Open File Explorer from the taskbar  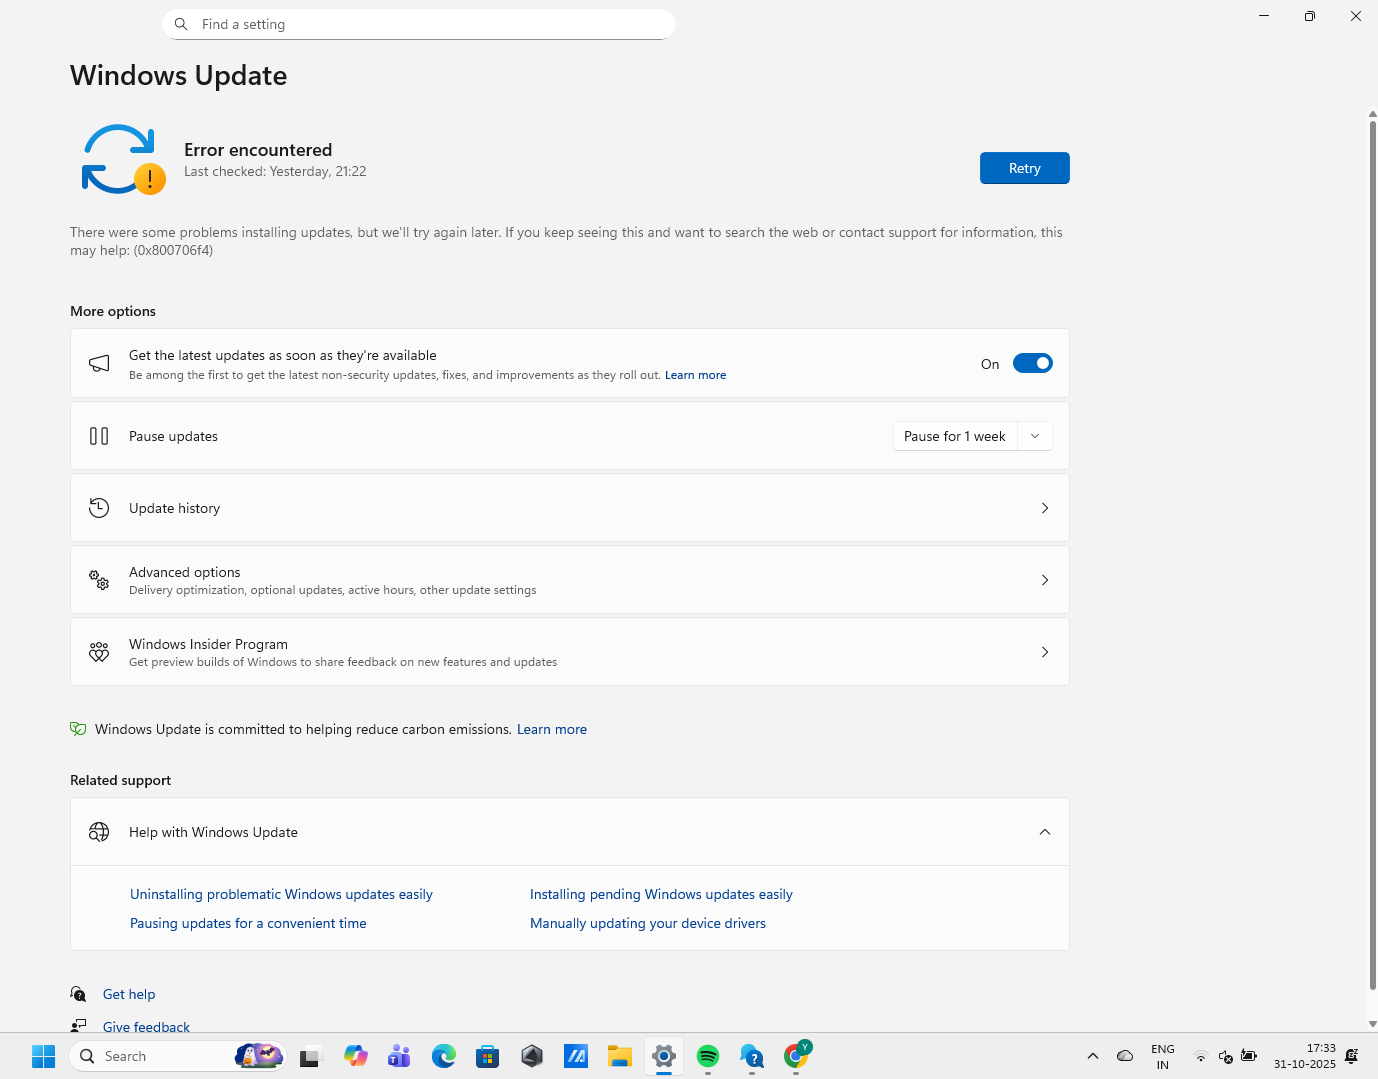click(619, 1056)
